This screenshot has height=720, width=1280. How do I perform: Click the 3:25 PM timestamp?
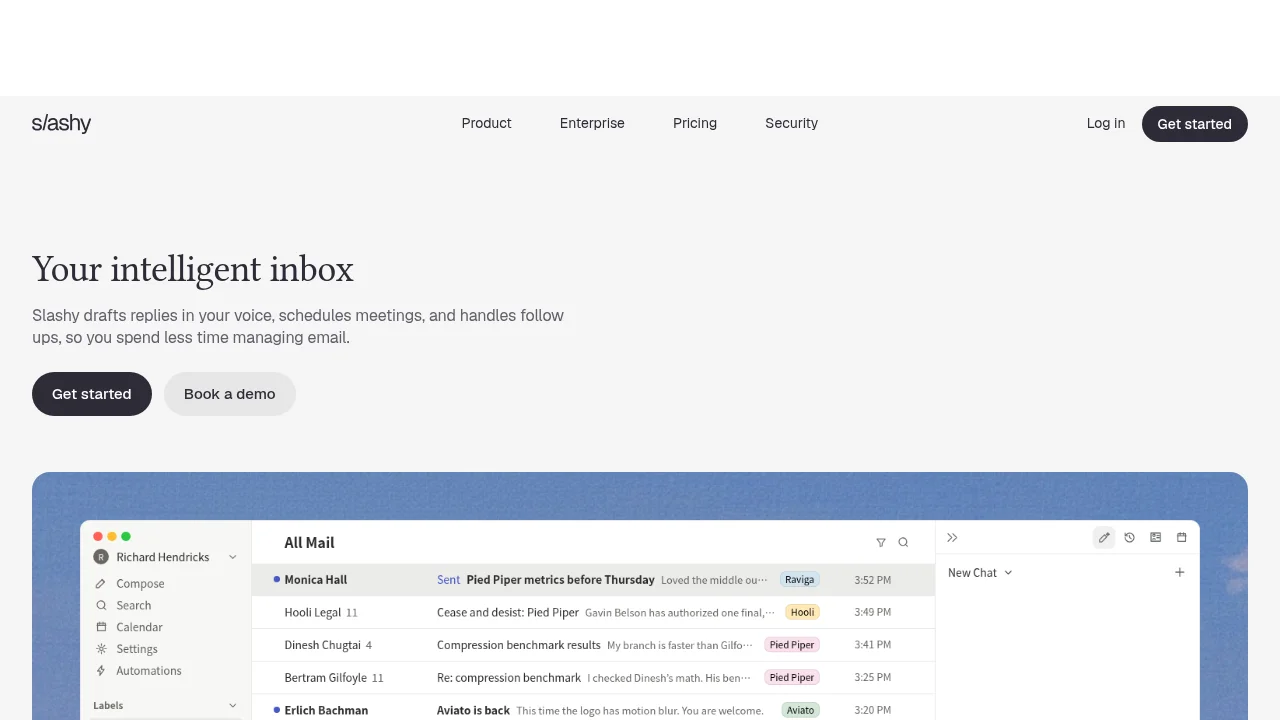click(x=873, y=678)
